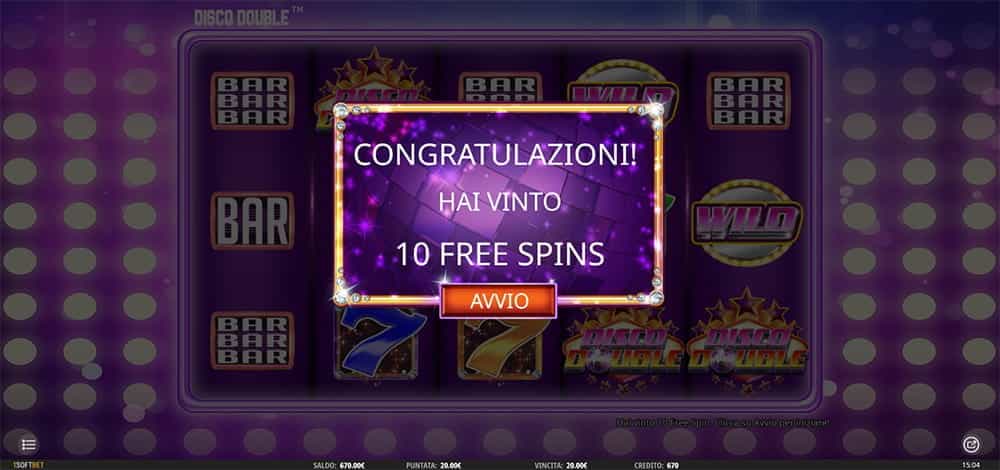Screen dimensions: 1000x470
Task: Select the triple BAR at the bottom of the first reel
Action: pyautogui.click(x=252, y=340)
